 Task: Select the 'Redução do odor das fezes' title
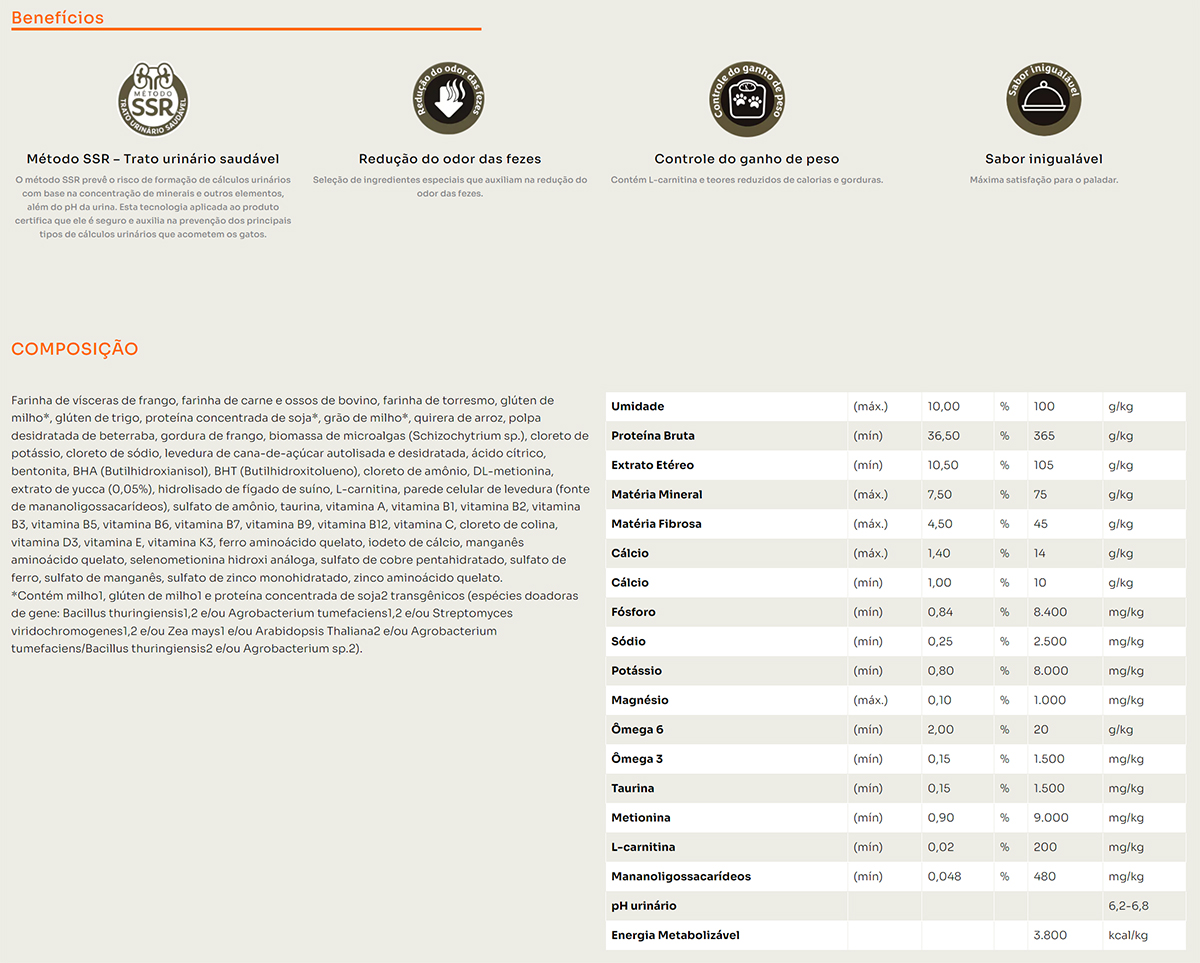(x=449, y=159)
